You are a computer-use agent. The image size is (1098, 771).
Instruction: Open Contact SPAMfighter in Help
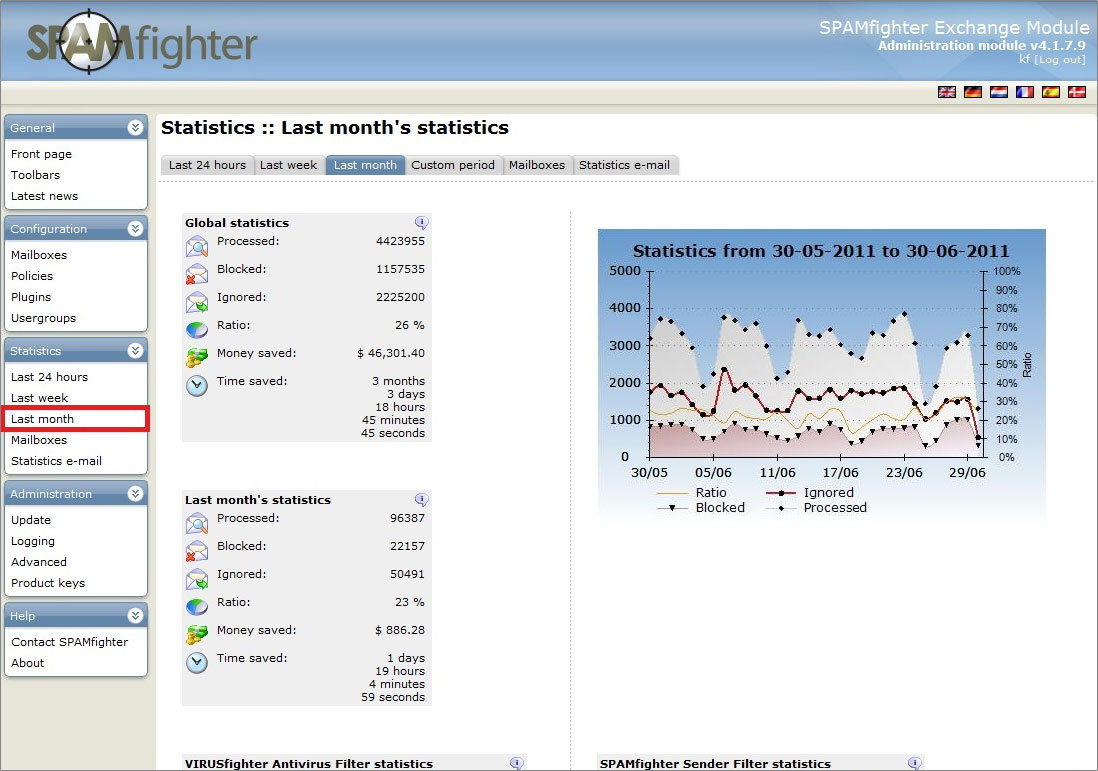(70, 641)
